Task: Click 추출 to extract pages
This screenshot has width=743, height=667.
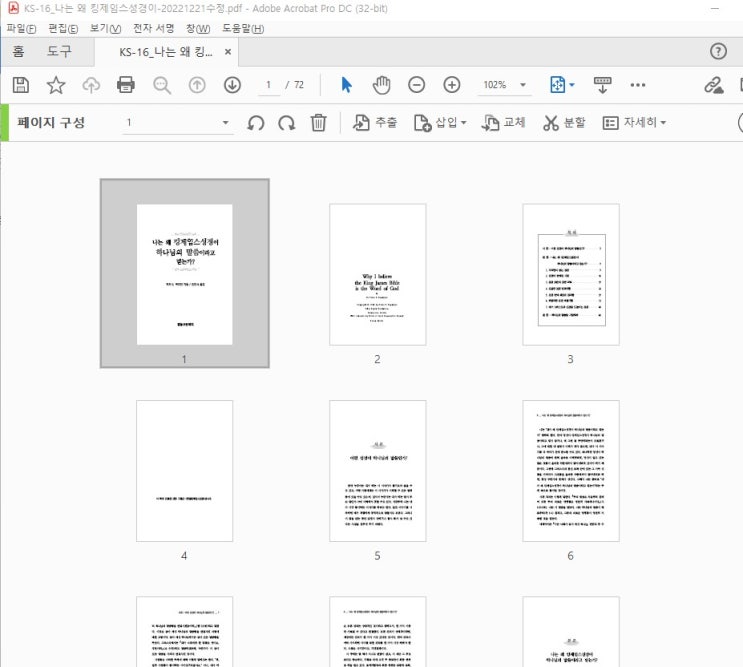Action: pos(374,123)
